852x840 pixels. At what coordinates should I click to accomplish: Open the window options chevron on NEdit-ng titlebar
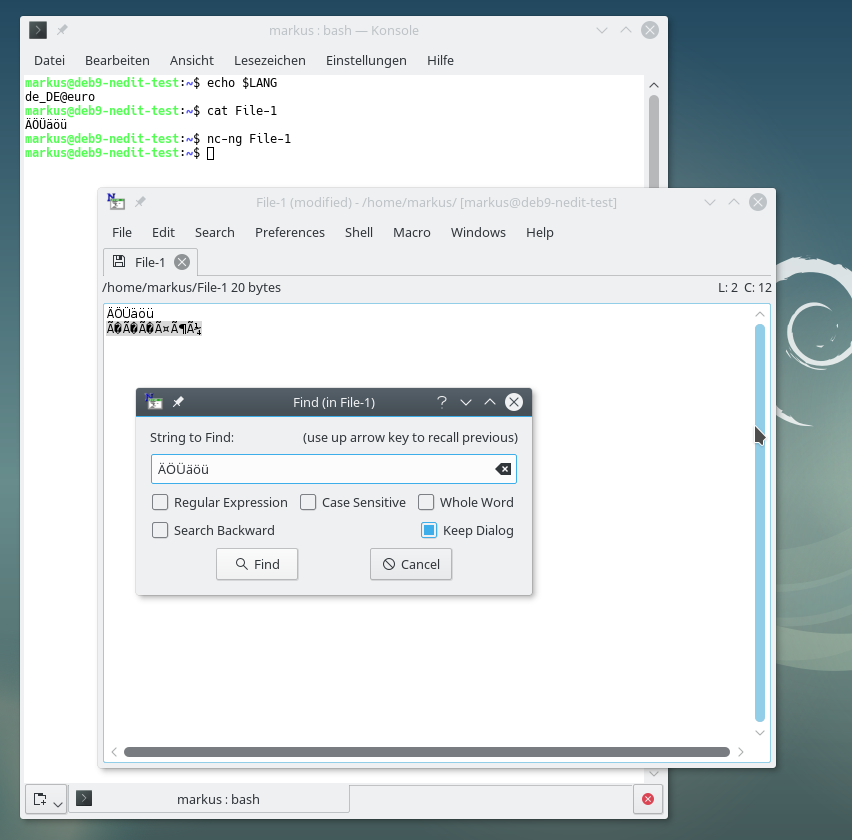[710, 201]
